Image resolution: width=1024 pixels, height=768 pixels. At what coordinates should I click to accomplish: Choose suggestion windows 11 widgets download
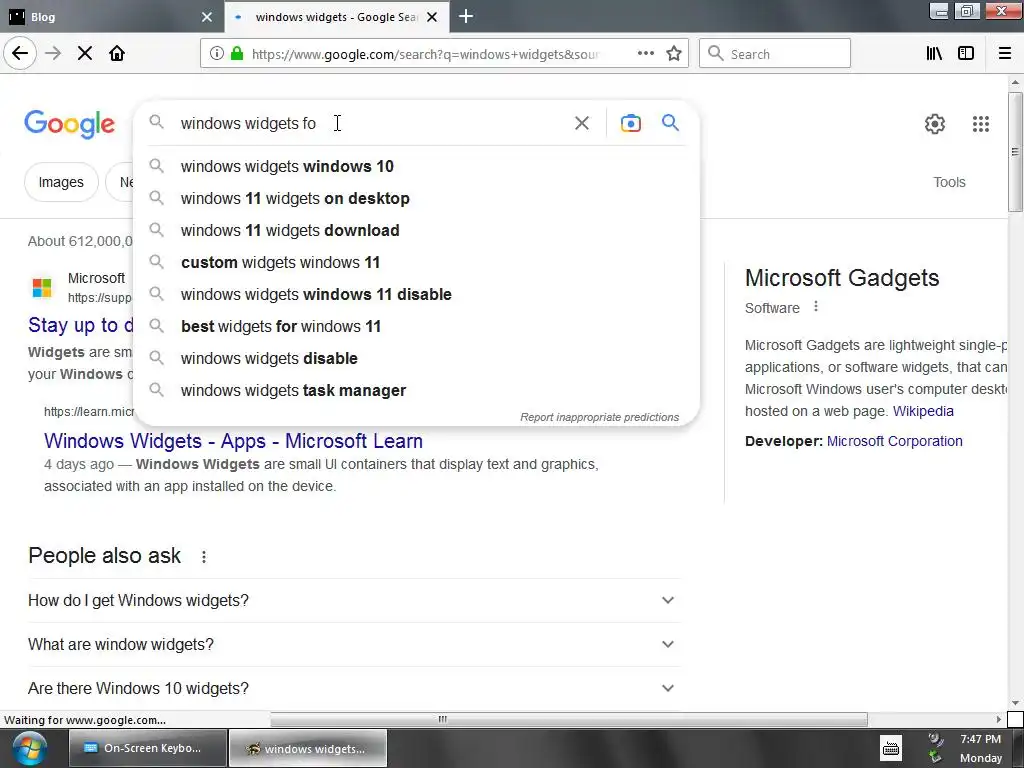416,231
